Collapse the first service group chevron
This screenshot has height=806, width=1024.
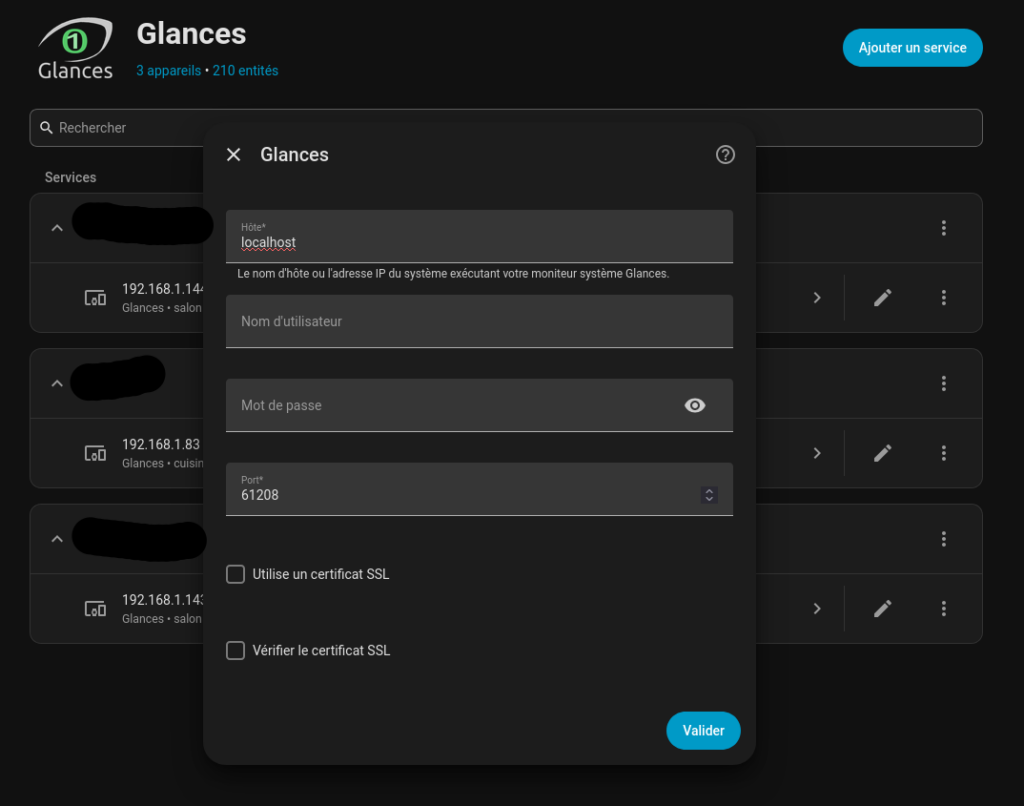click(x=57, y=228)
